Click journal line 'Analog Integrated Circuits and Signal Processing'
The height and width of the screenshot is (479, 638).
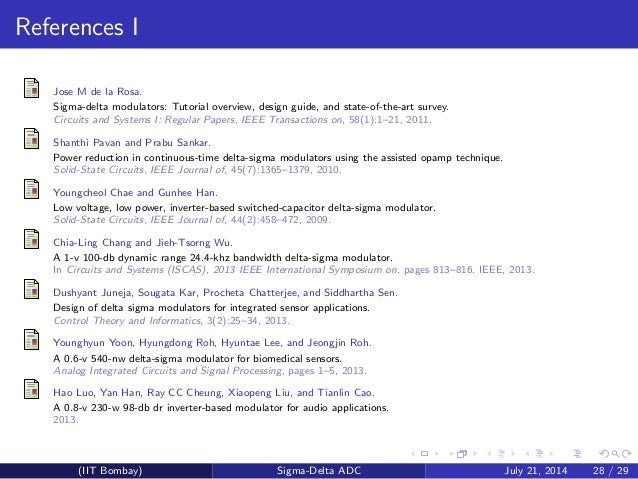click(x=210, y=371)
